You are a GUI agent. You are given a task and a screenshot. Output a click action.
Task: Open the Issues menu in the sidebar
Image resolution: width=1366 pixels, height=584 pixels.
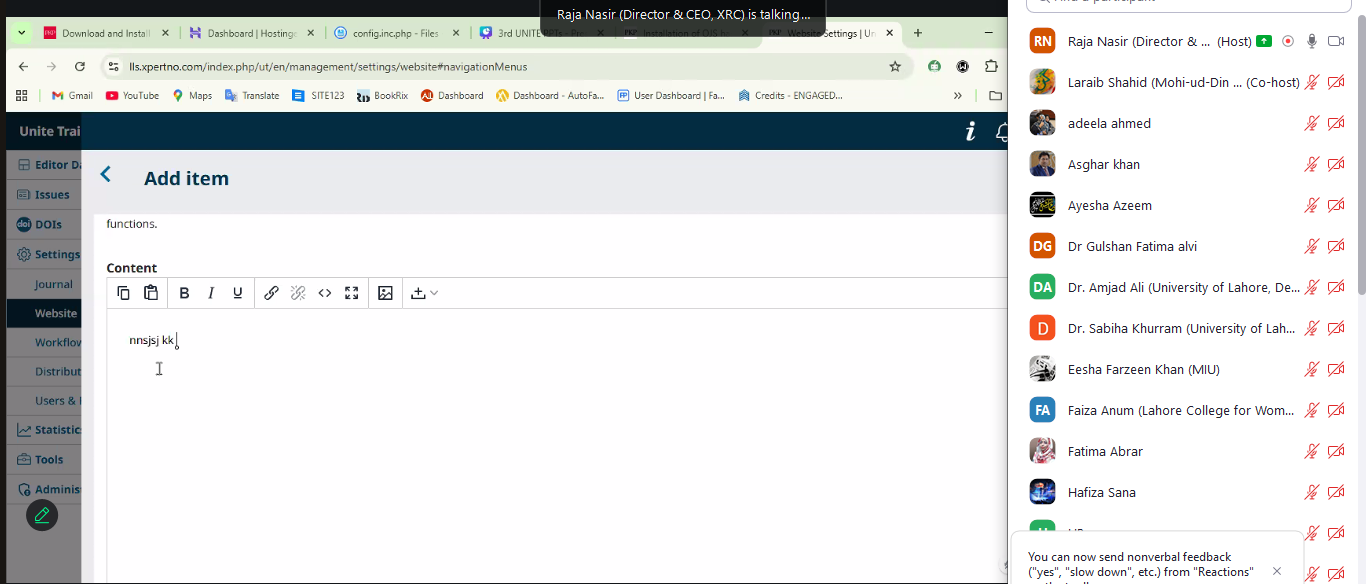point(52,195)
